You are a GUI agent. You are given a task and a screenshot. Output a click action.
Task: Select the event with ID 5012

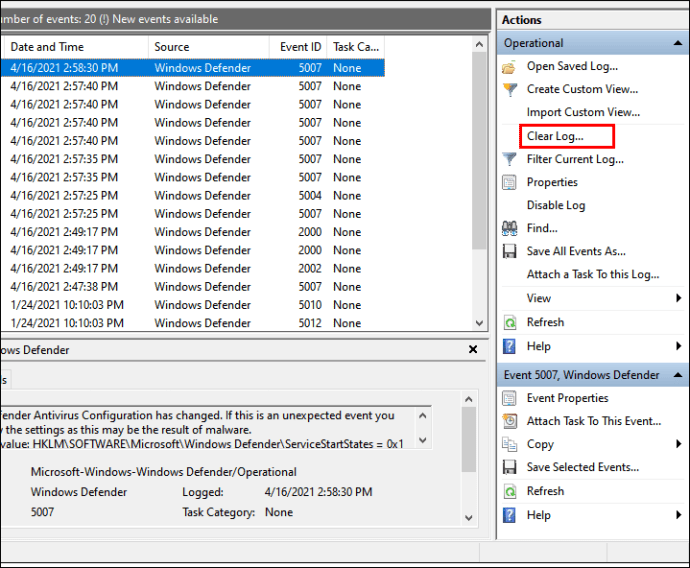pos(193,323)
